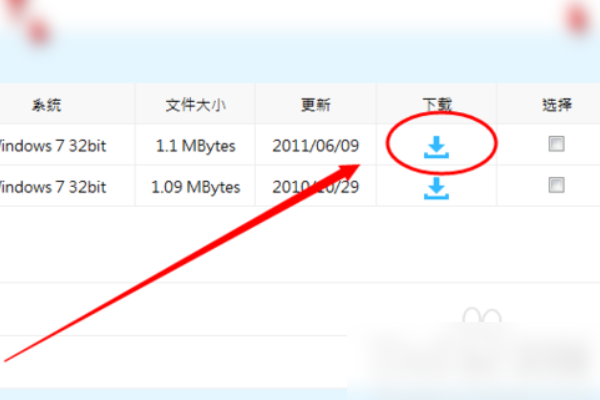Select the Windows 7 32bit cell in second row

click(x=53, y=186)
